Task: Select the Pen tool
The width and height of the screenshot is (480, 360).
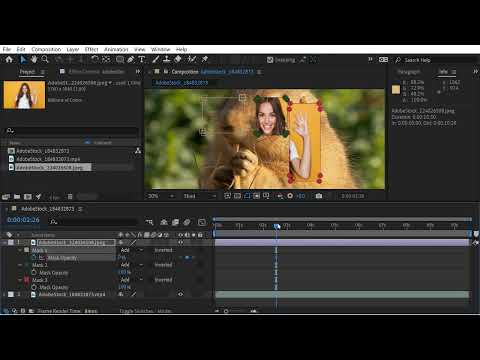Action: pos(131,60)
